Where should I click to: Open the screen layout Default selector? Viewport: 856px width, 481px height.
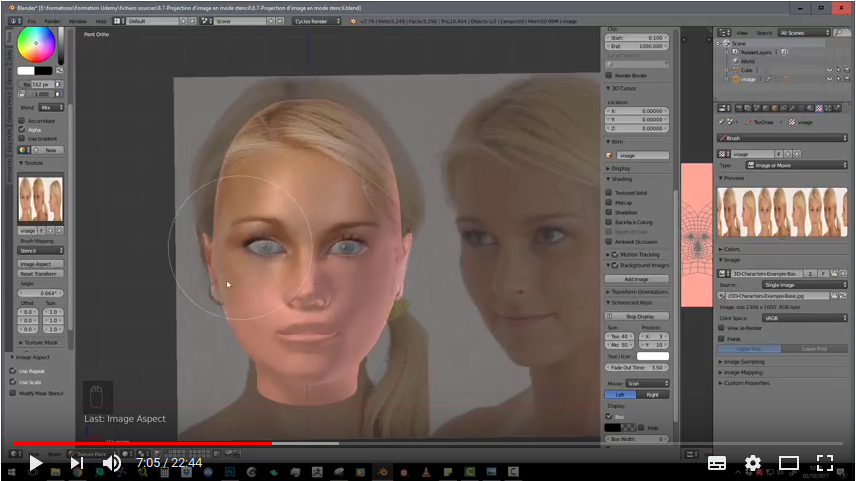click(153, 21)
